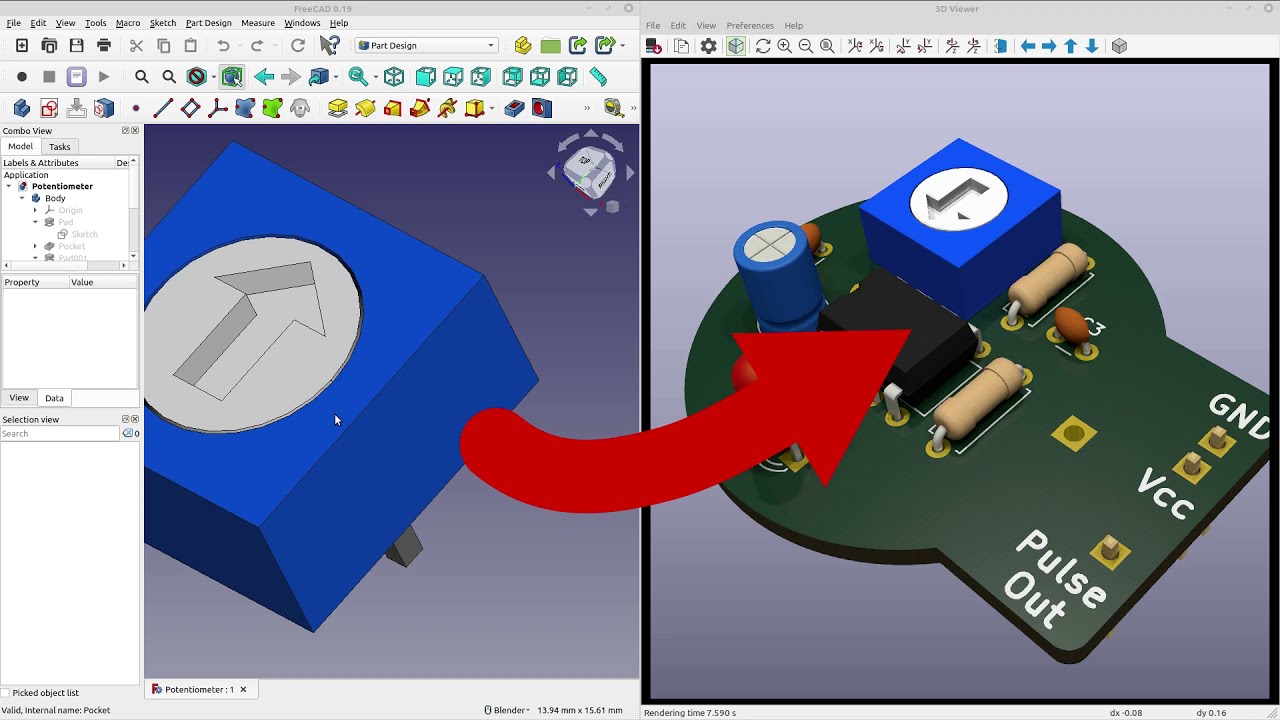Image resolution: width=1280 pixels, height=720 pixels.
Task: Click the bounding box selection icon
Action: (x=232, y=77)
